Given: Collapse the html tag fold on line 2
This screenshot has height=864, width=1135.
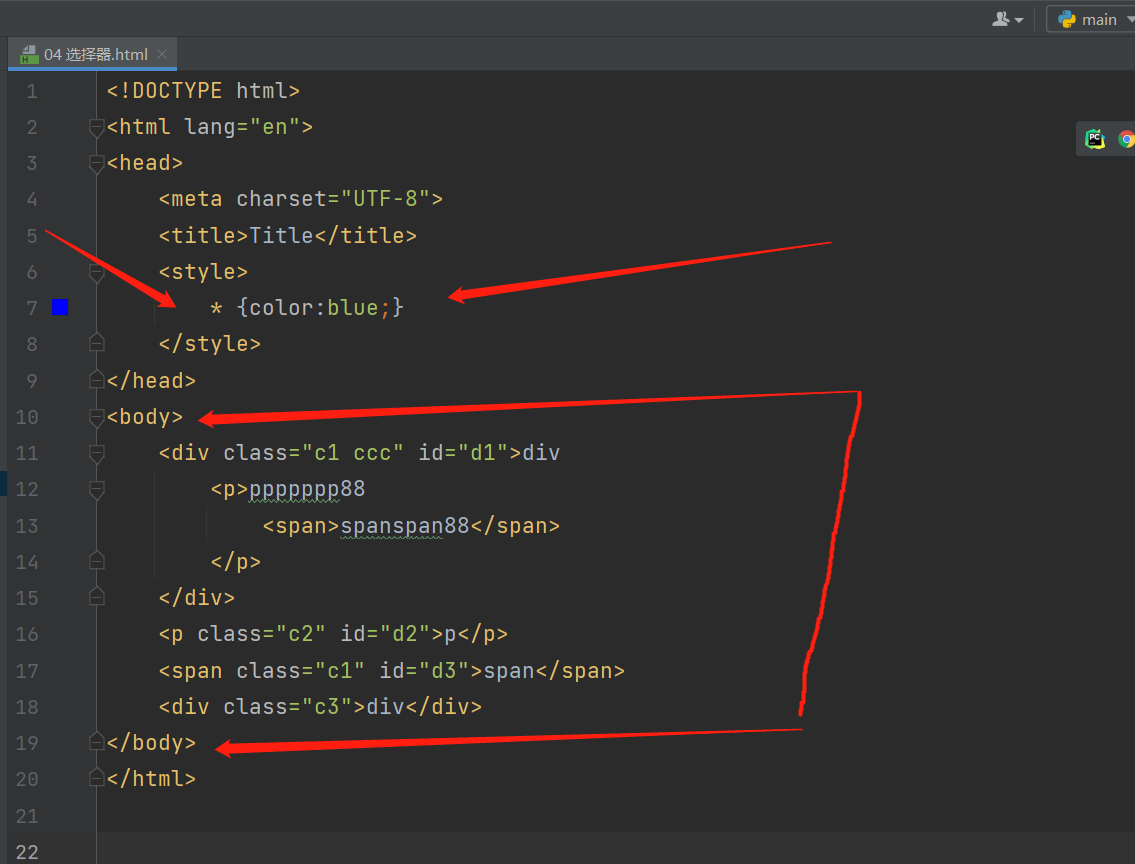Looking at the screenshot, I should [x=96, y=127].
